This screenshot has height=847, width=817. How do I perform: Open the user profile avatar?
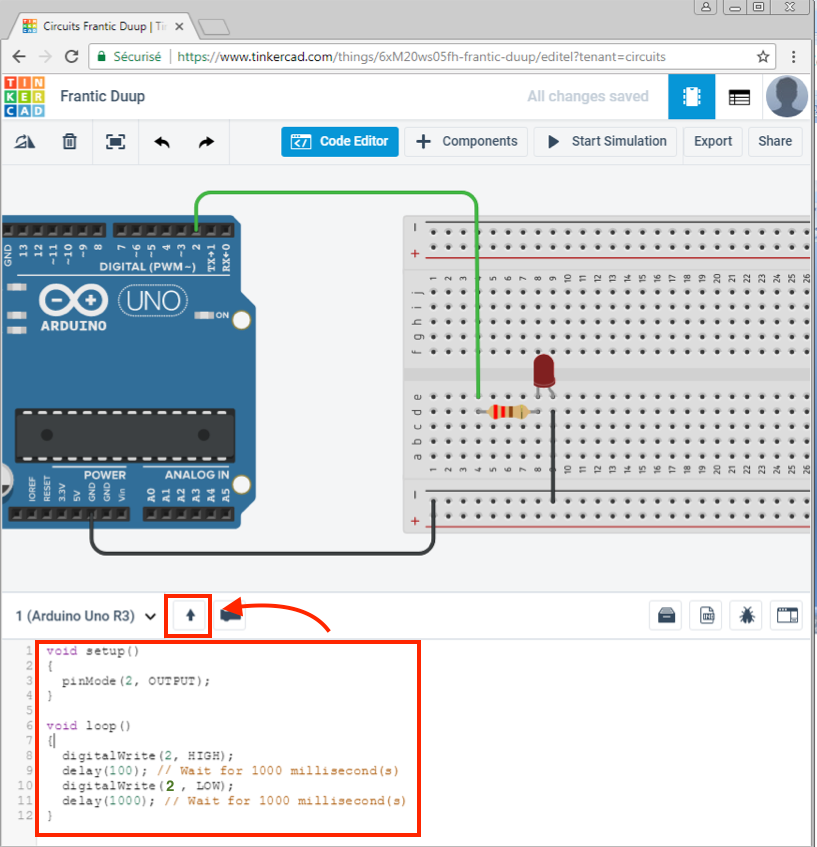click(786, 97)
